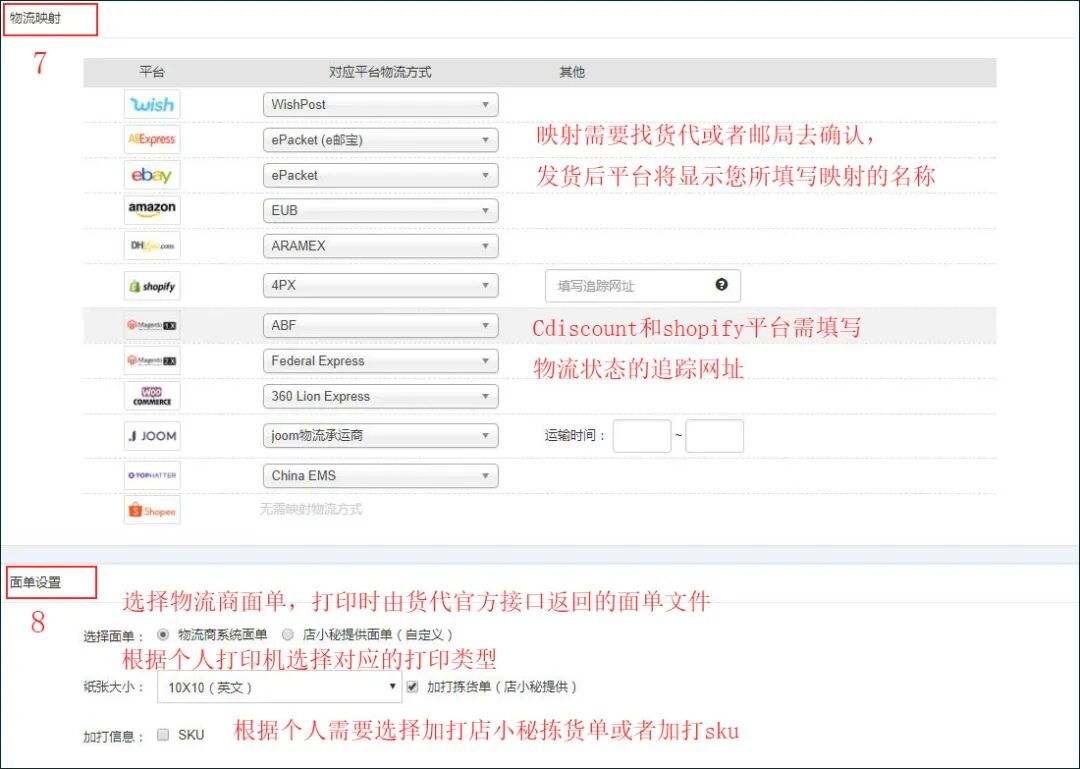Click the Shopify platform logo
Viewport: 1080px width, 769px height.
tap(152, 285)
